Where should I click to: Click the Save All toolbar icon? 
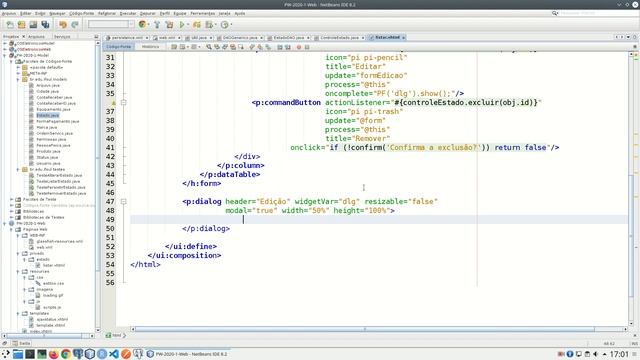click(45, 25)
